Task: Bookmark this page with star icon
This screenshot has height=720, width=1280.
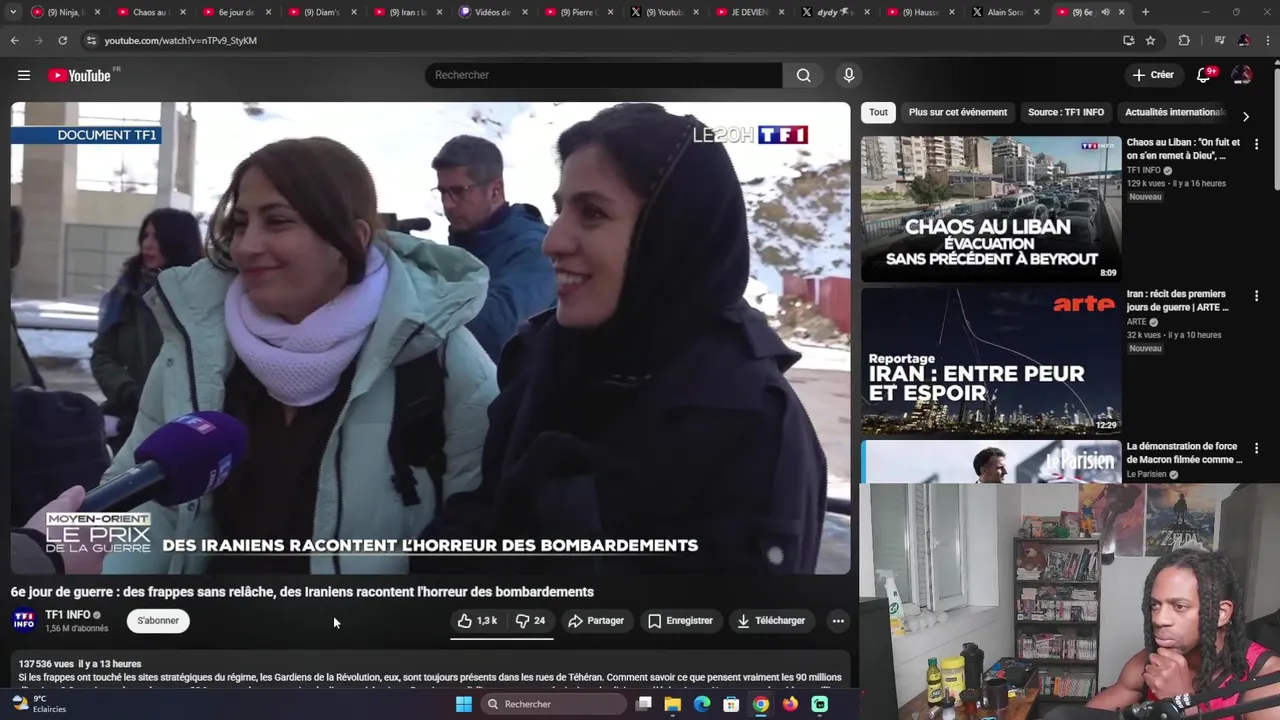Action: pyautogui.click(x=1151, y=40)
